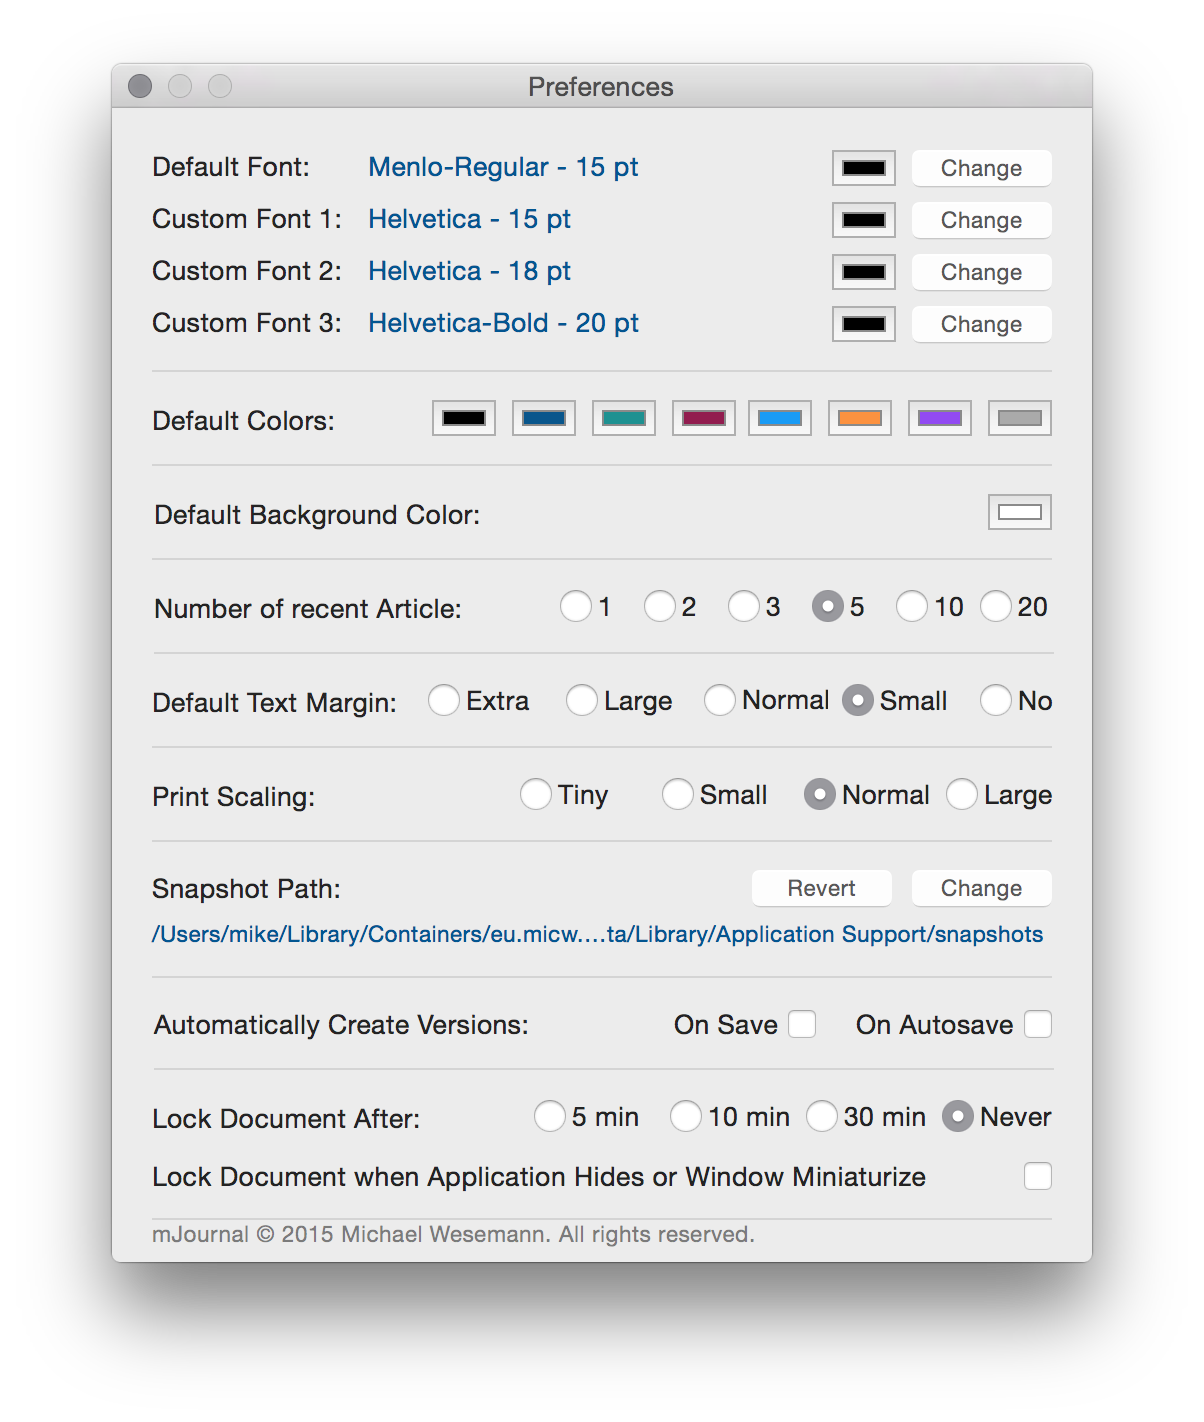Viewport: 1204px width, 1422px height.
Task: Open the crimson default color swatch
Action: (703, 418)
